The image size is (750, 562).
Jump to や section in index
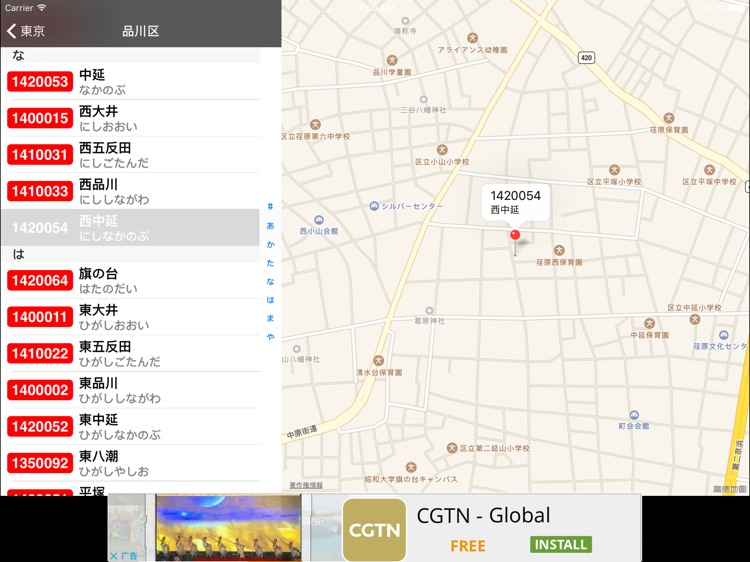270,337
